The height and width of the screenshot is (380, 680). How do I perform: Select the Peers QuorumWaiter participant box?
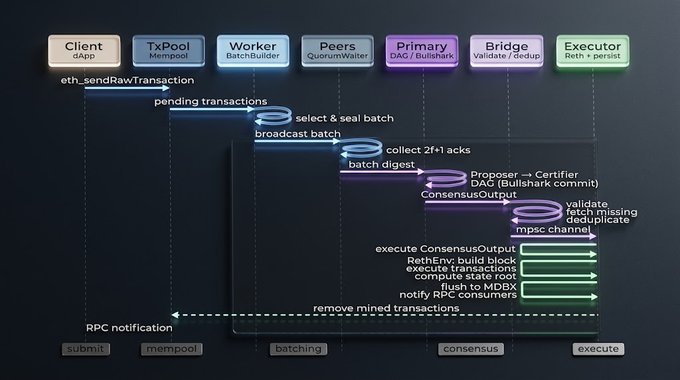pyautogui.click(x=337, y=51)
